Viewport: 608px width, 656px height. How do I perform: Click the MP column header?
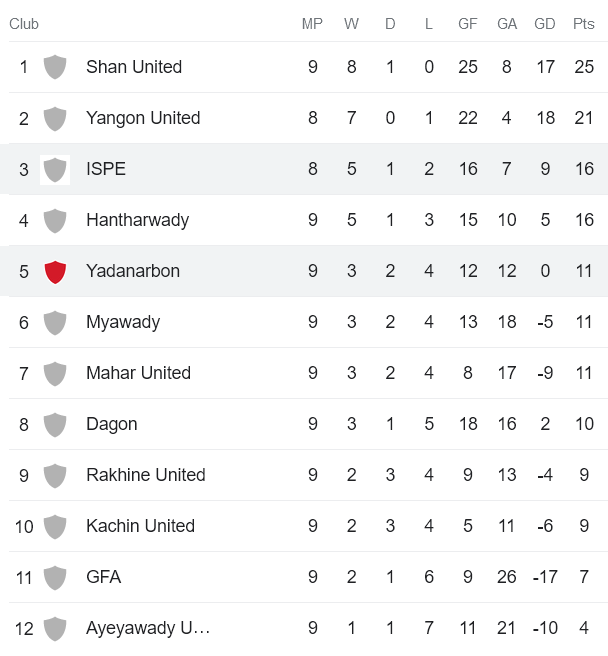click(312, 24)
